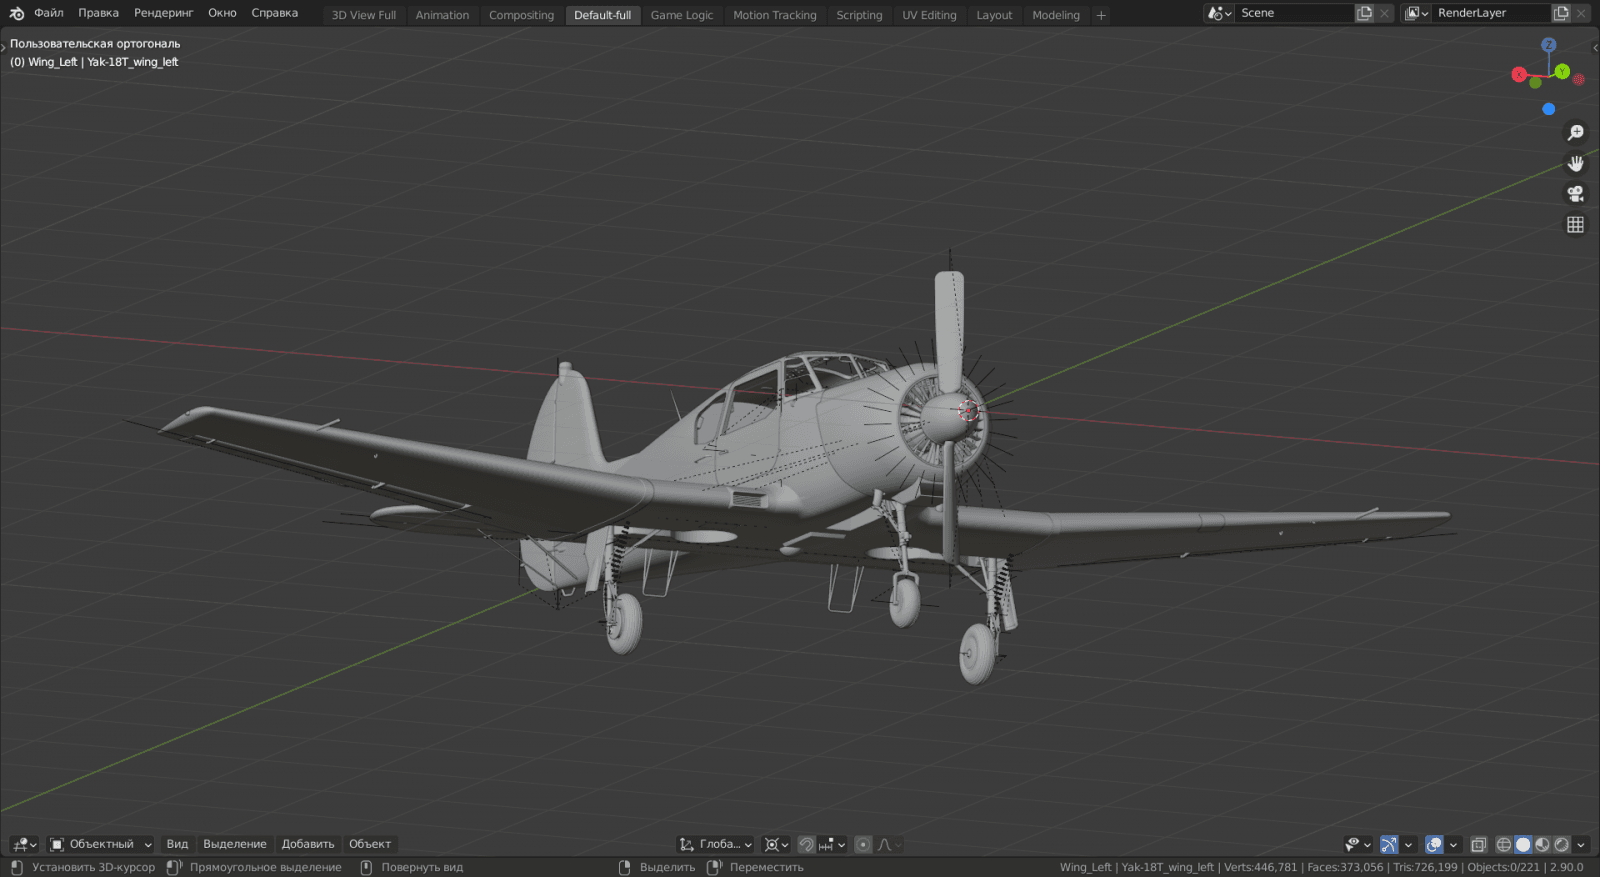Toggle show gizmos button
This screenshot has height=877, width=1600.
coord(1389,845)
